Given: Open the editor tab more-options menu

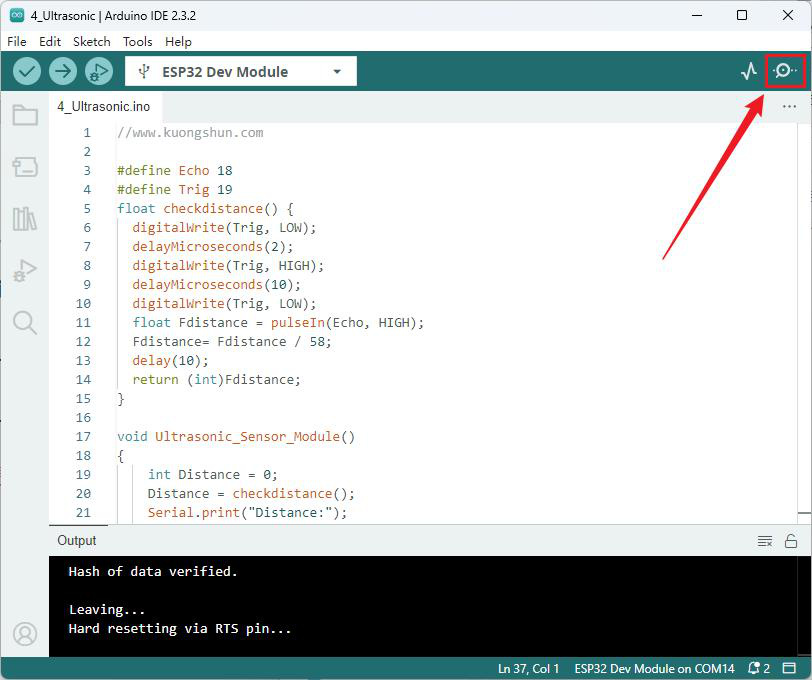Looking at the screenshot, I should (x=789, y=107).
